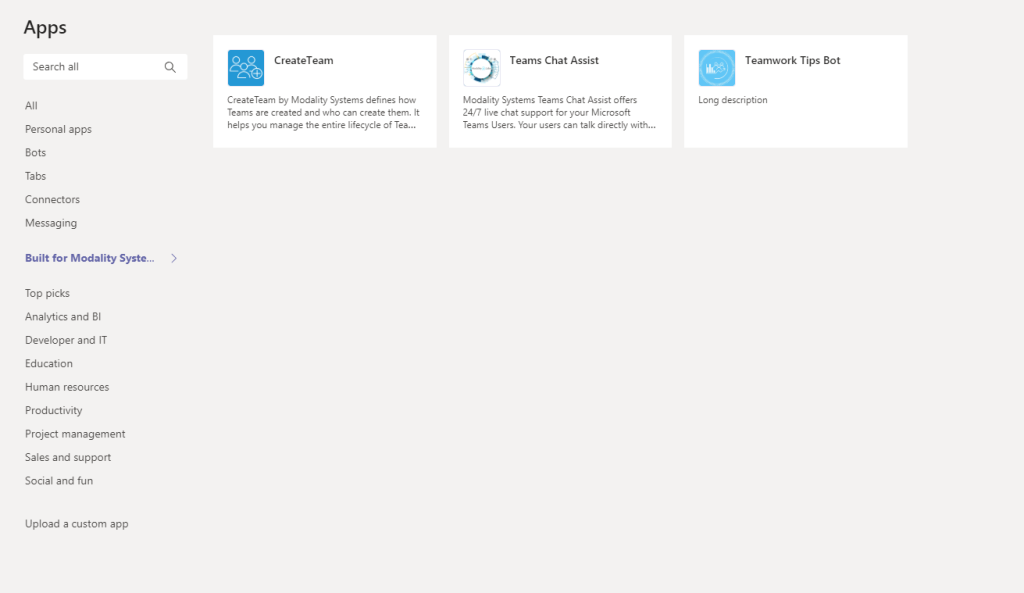Click Upload a custom app link

click(x=76, y=524)
